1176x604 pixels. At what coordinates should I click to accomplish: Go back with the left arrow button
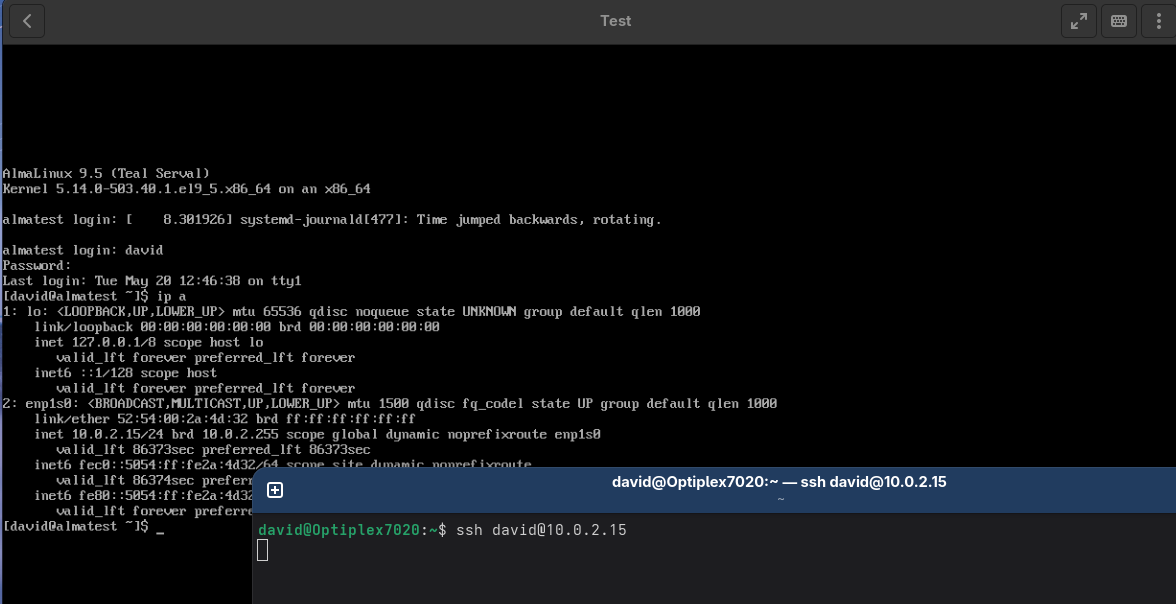pos(27,21)
